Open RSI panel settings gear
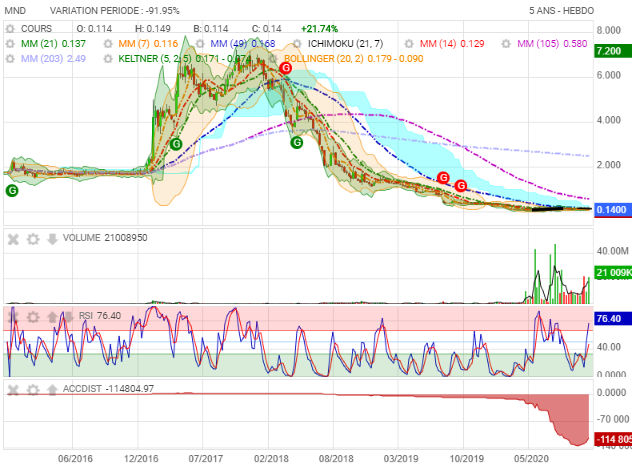This screenshot has width=638, height=468. point(32,316)
